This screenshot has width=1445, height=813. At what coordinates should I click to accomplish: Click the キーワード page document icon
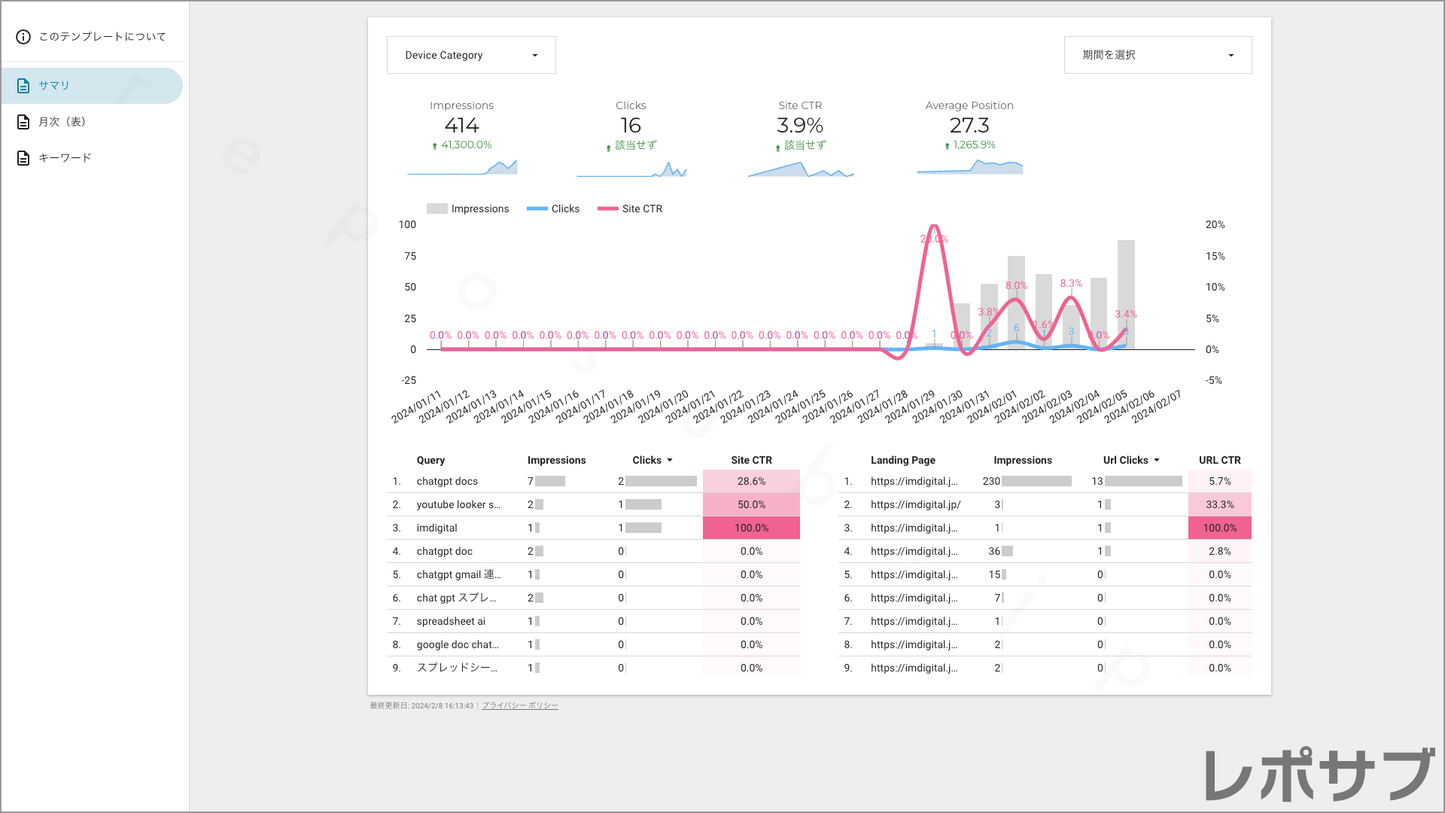(x=23, y=158)
